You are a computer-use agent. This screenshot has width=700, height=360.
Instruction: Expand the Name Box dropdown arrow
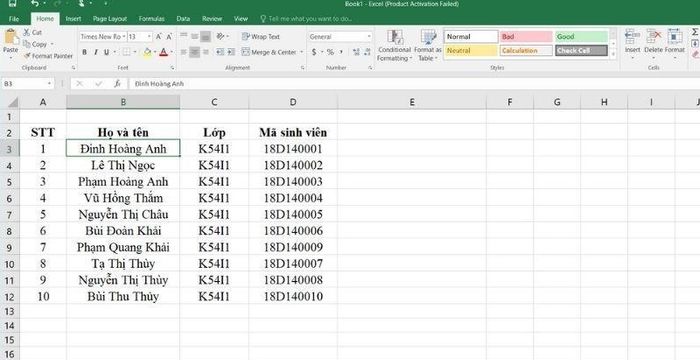coord(49,84)
